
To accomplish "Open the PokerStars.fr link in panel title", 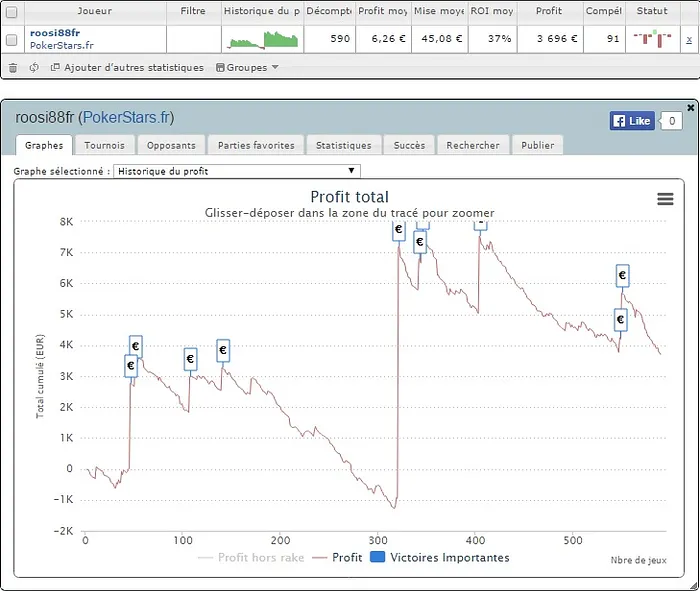I will coord(126,117).
